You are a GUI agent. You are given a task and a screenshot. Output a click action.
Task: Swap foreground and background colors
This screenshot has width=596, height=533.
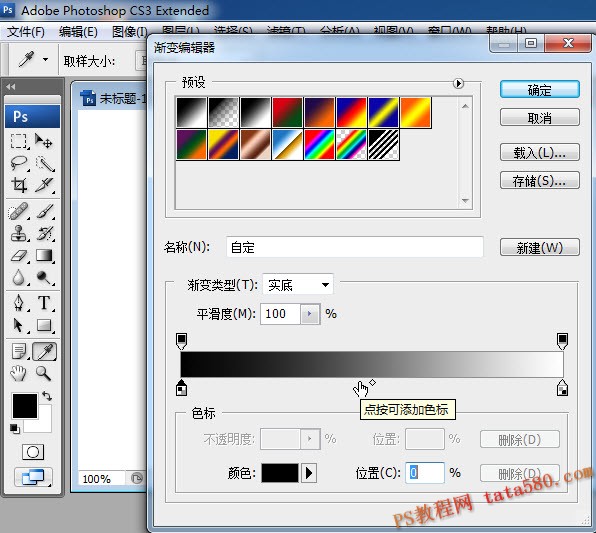47,396
